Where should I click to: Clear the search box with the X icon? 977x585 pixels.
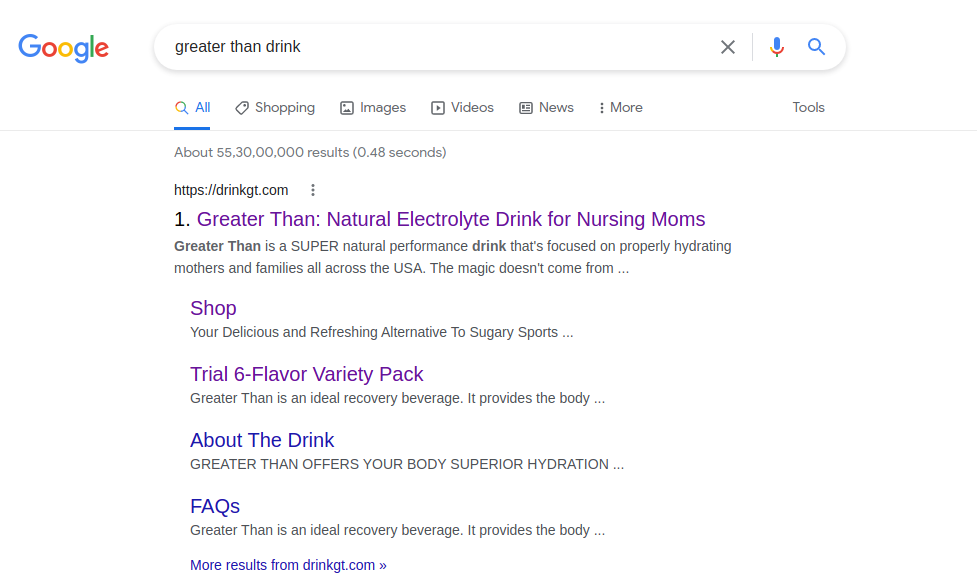pyautogui.click(x=727, y=47)
